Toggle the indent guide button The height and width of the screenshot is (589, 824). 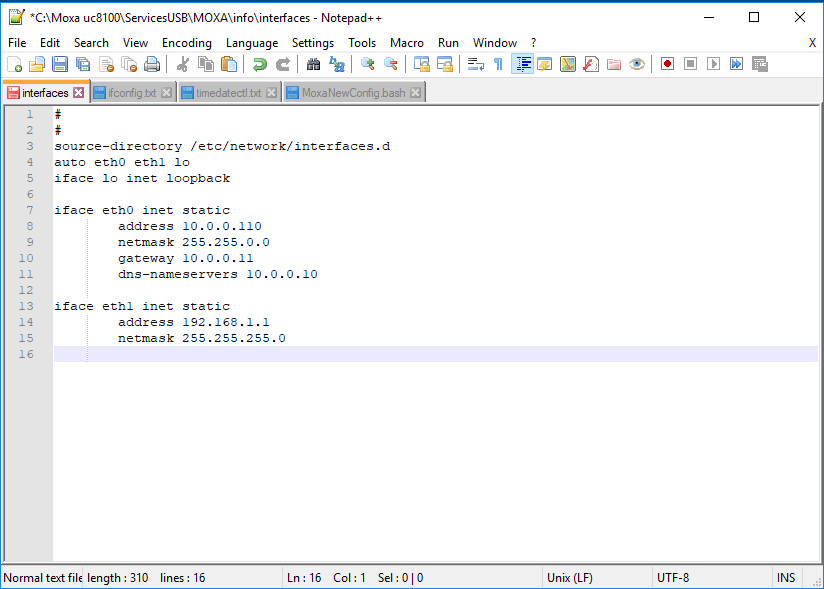click(522, 64)
